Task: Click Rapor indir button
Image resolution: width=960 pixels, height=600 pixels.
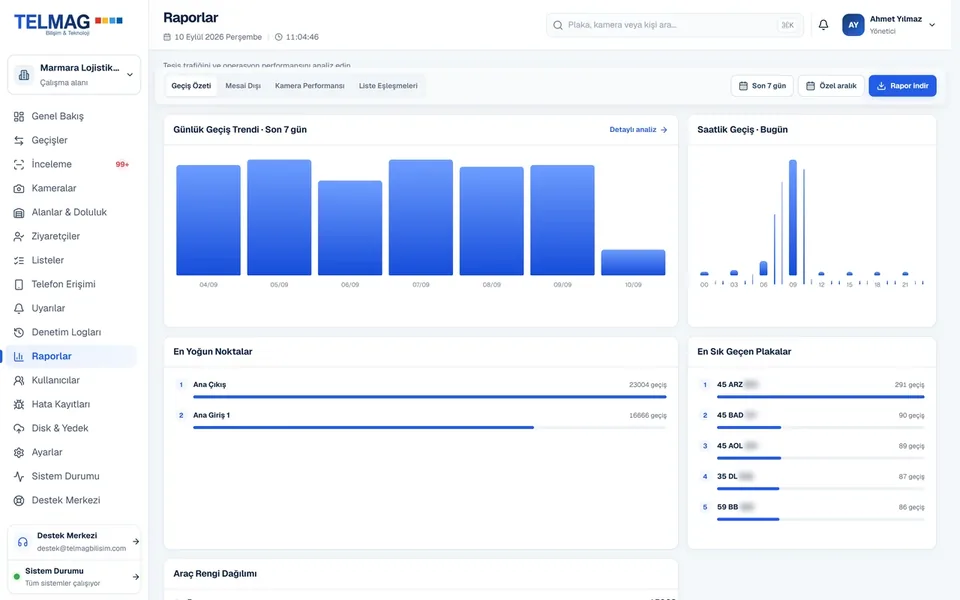Action: (x=902, y=86)
